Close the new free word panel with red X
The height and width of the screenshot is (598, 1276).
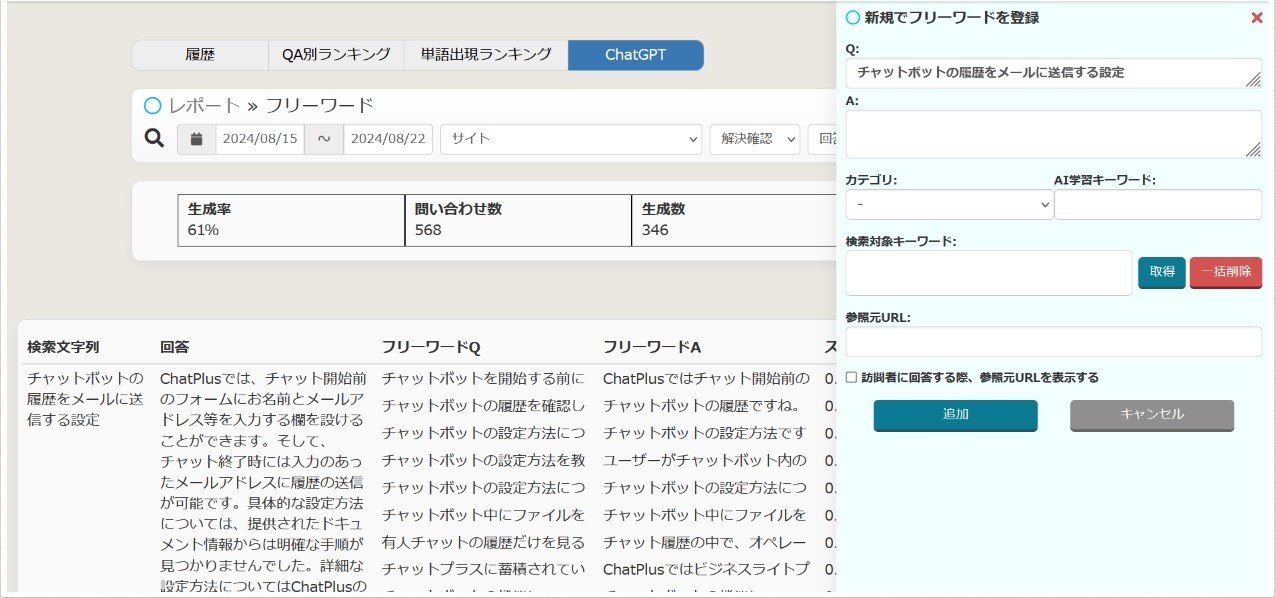coord(1257,17)
